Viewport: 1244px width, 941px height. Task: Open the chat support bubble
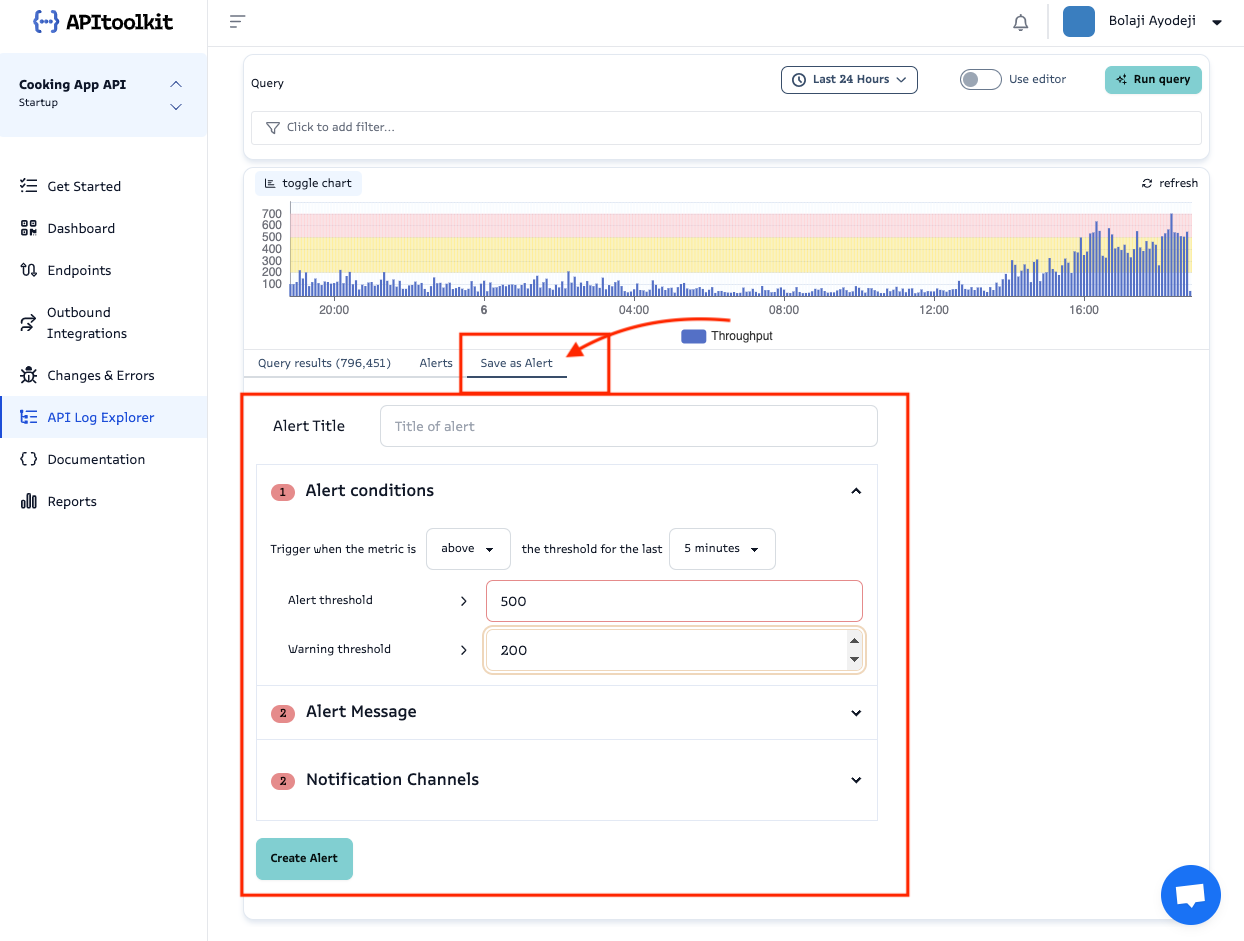(1190, 894)
